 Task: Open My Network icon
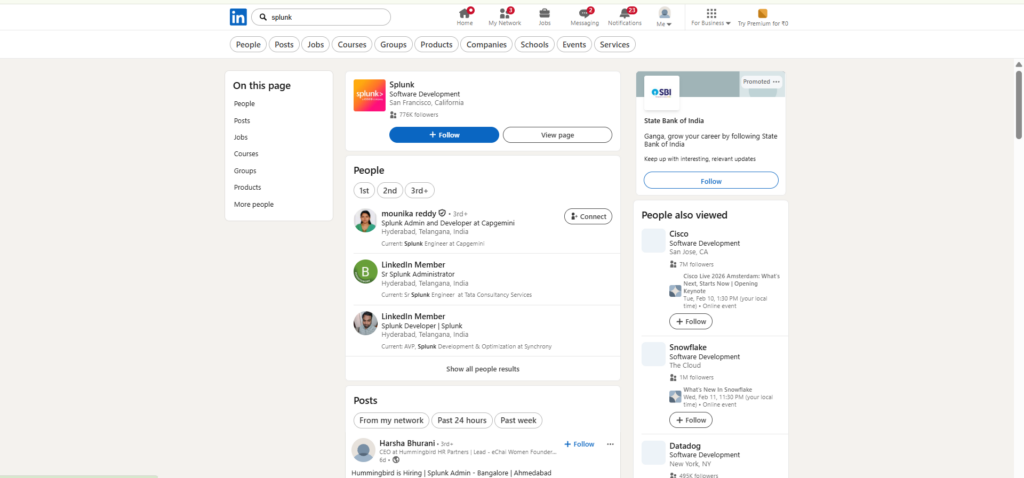tap(504, 13)
